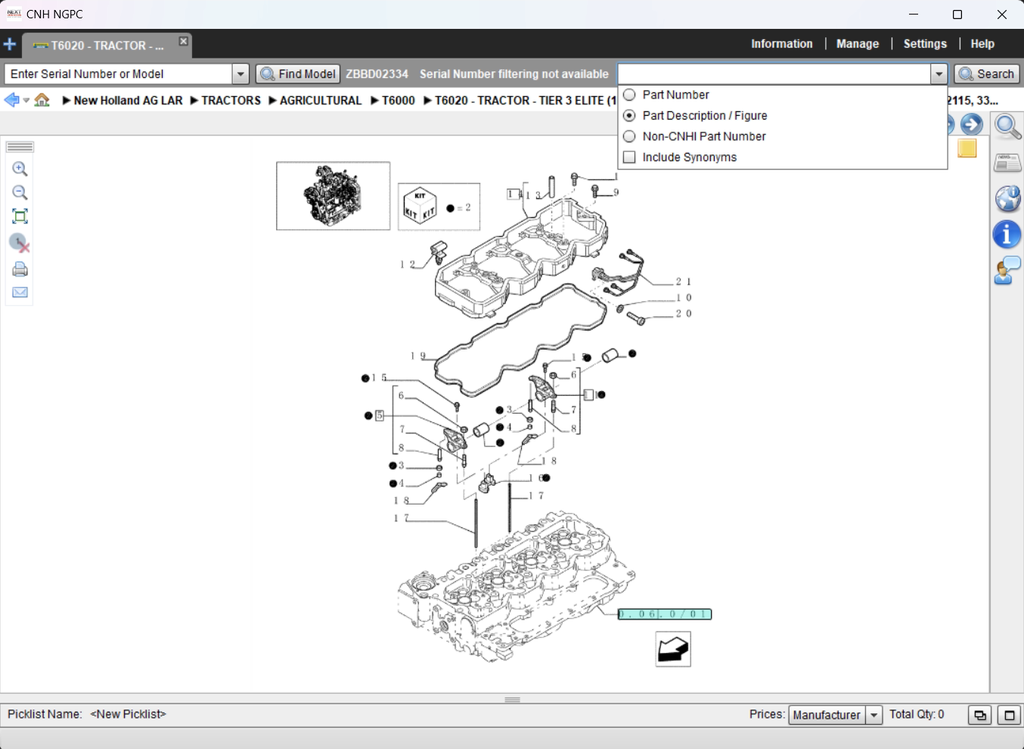This screenshot has height=749, width=1024.
Task: Click the KIT box legend icon
Action: [x=419, y=206]
